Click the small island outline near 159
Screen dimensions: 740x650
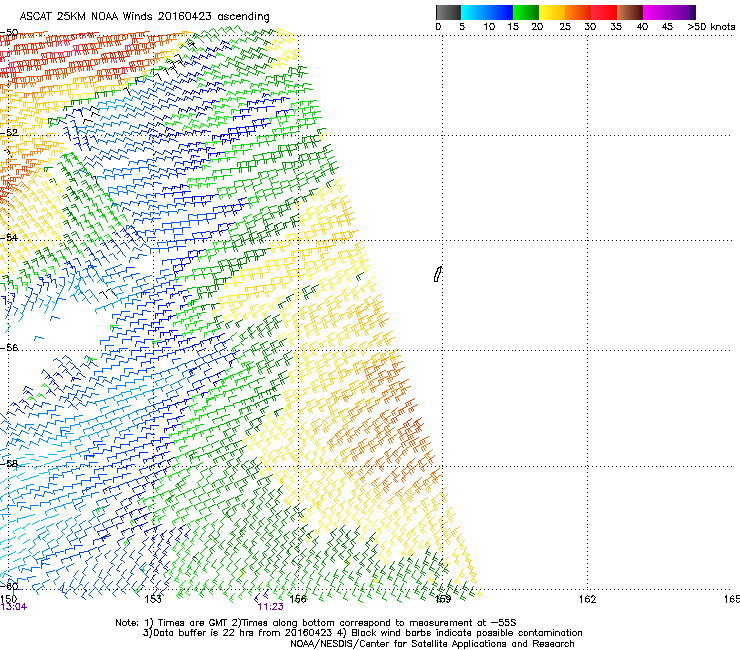click(x=437, y=274)
